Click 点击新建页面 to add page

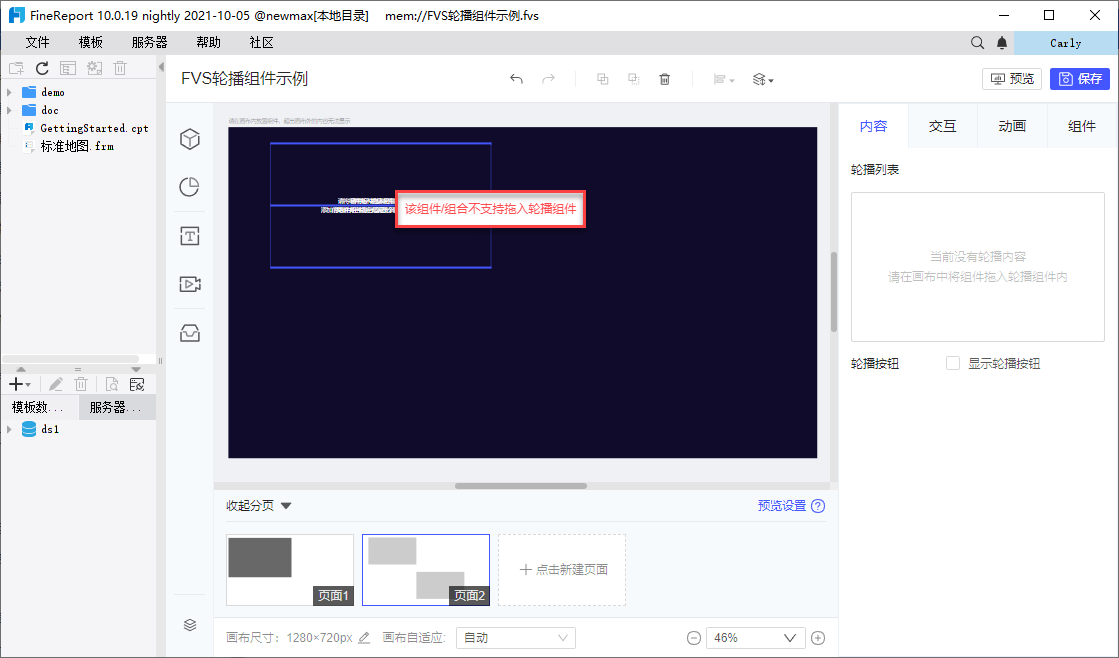562,570
